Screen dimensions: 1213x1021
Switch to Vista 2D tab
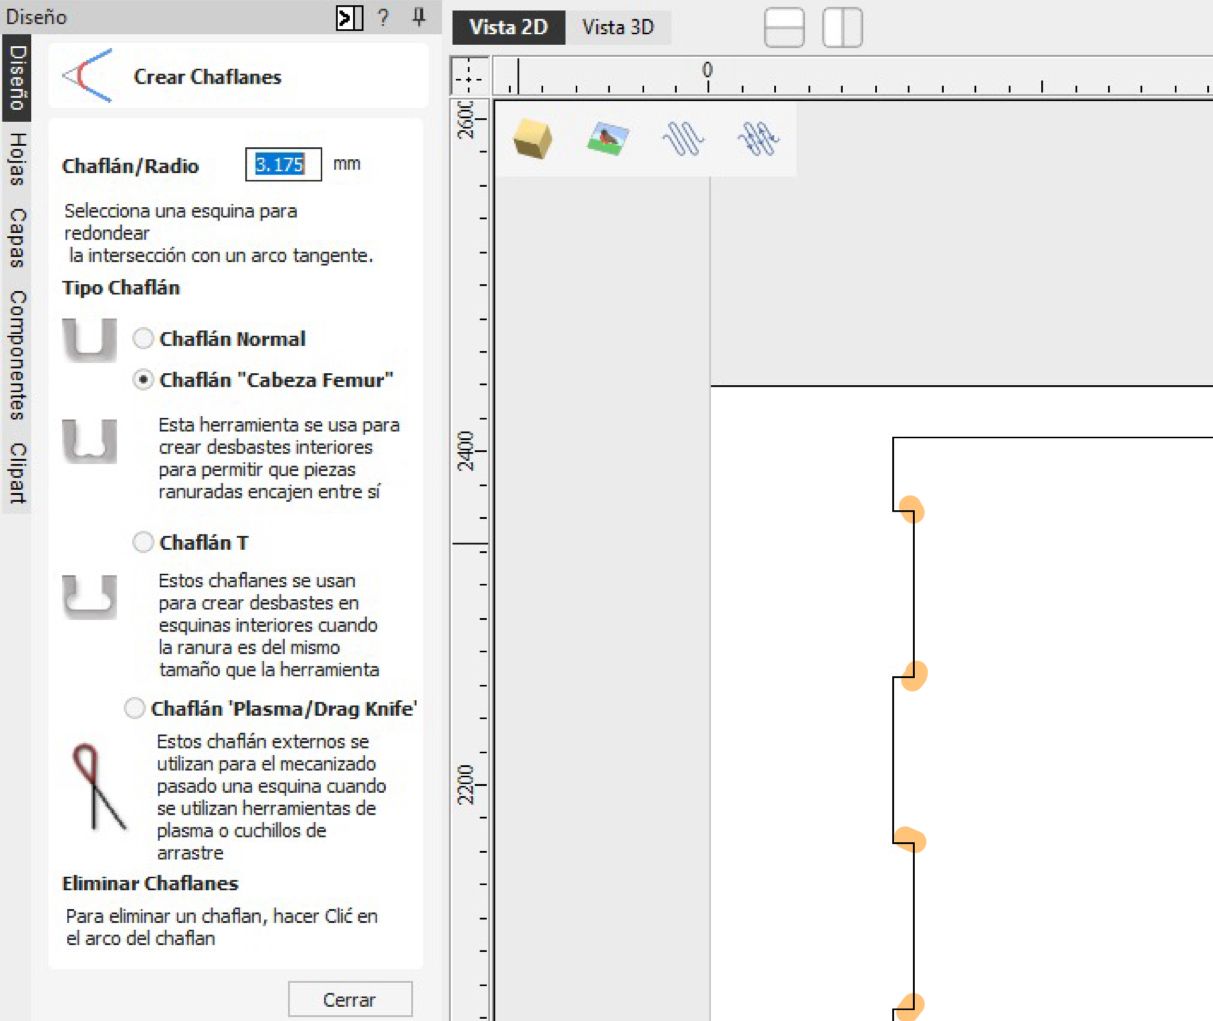[x=508, y=27]
